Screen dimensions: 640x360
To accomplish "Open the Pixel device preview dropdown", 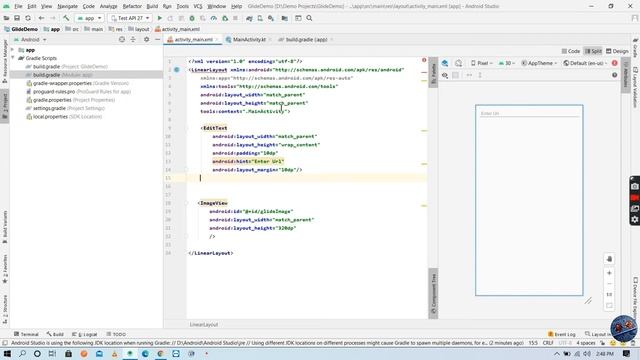I will [x=482, y=63].
